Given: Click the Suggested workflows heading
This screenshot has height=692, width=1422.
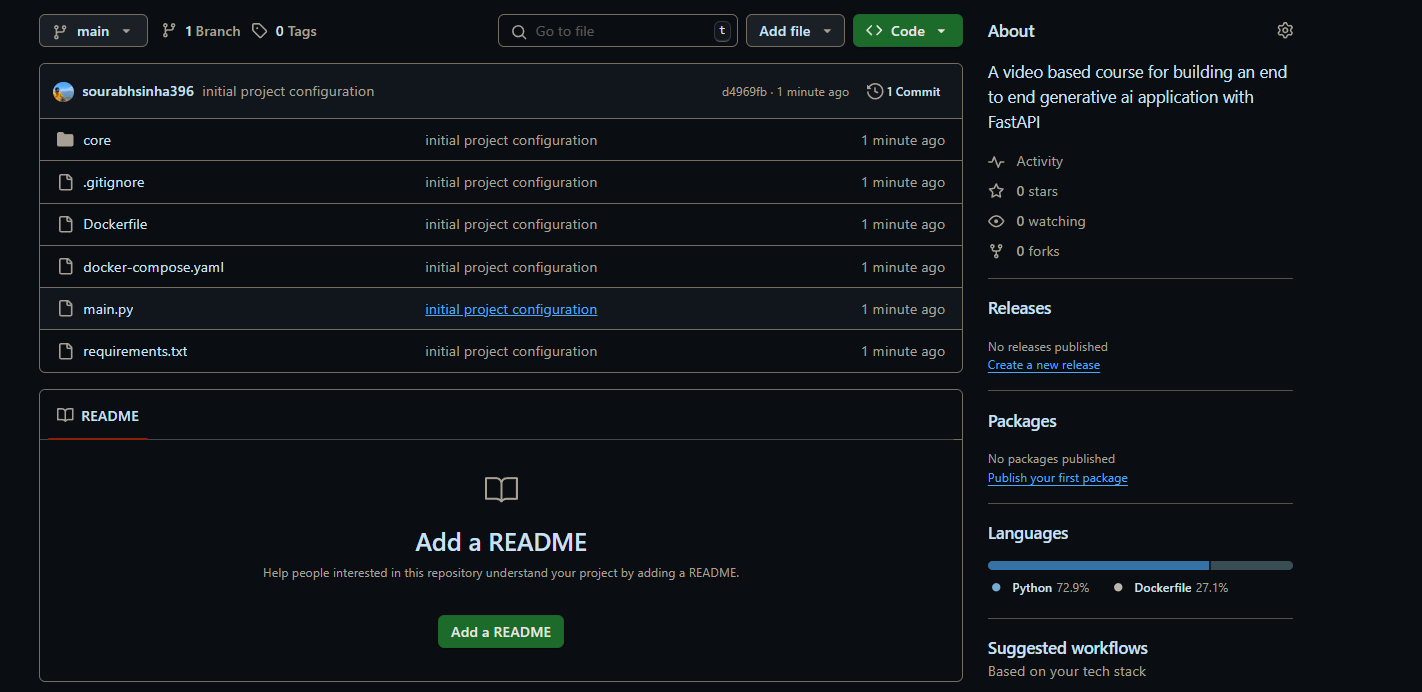Looking at the screenshot, I should tap(1068, 648).
